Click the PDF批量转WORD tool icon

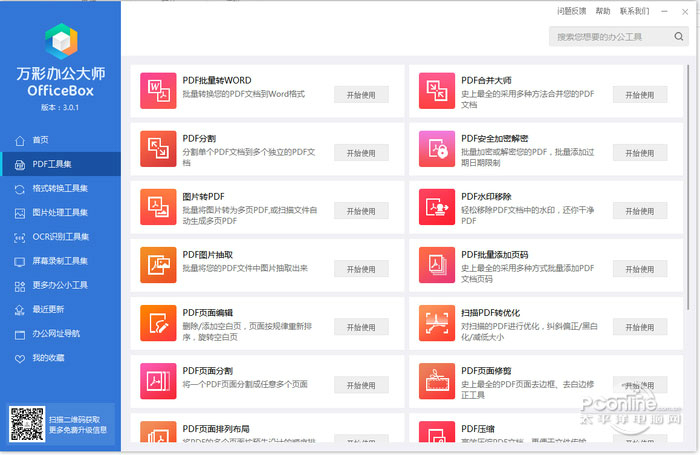(158, 91)
